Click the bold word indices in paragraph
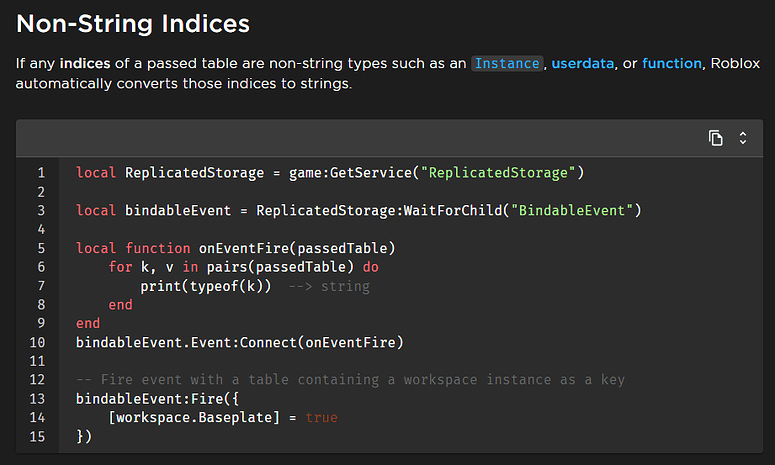 coord(85,63)
